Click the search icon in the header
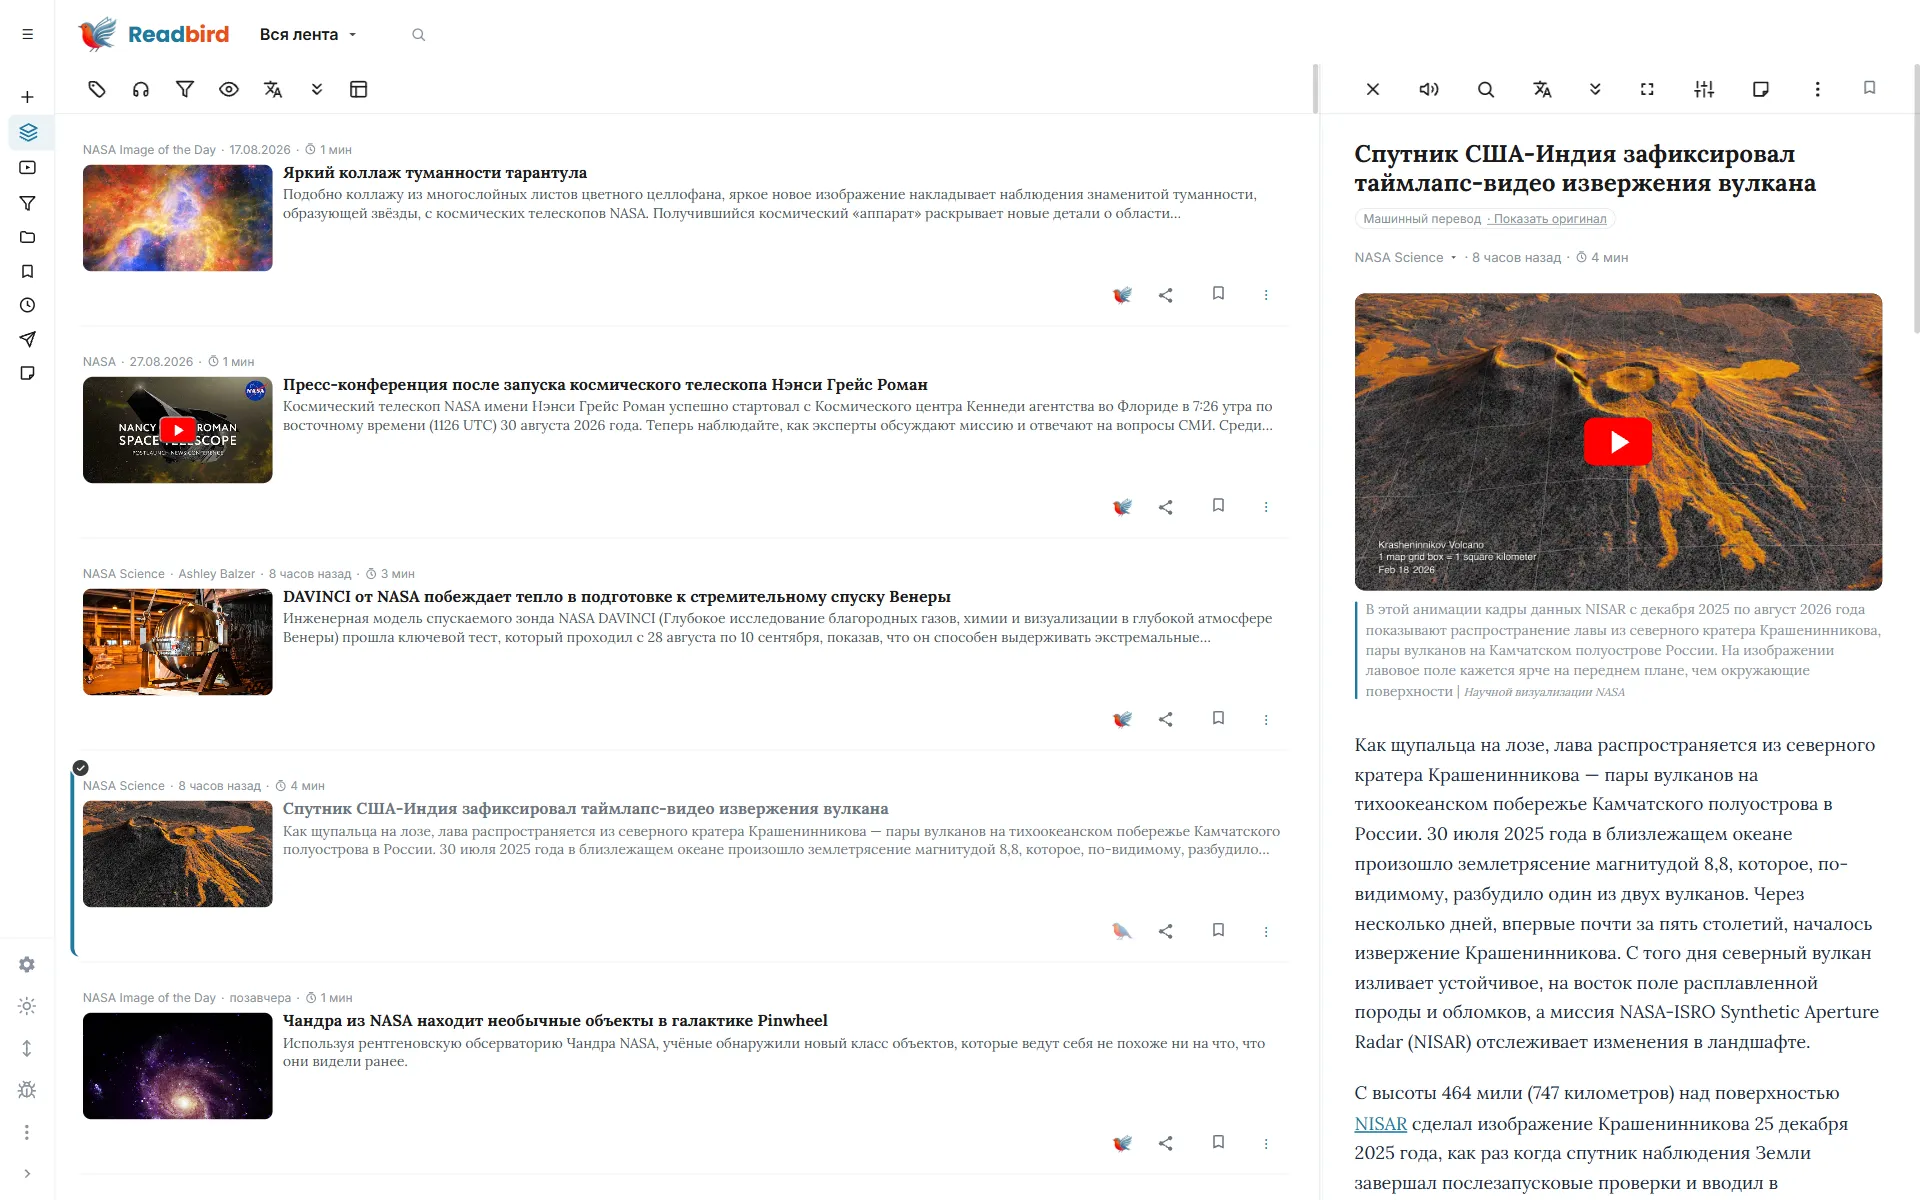This screenshot has width=1920, height=1200. [x=419, y=35]
